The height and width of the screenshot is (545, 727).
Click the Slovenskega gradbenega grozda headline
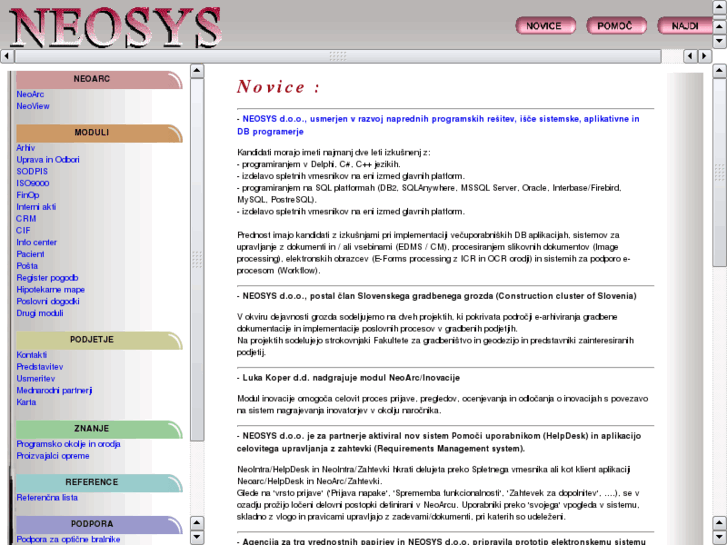437,296
